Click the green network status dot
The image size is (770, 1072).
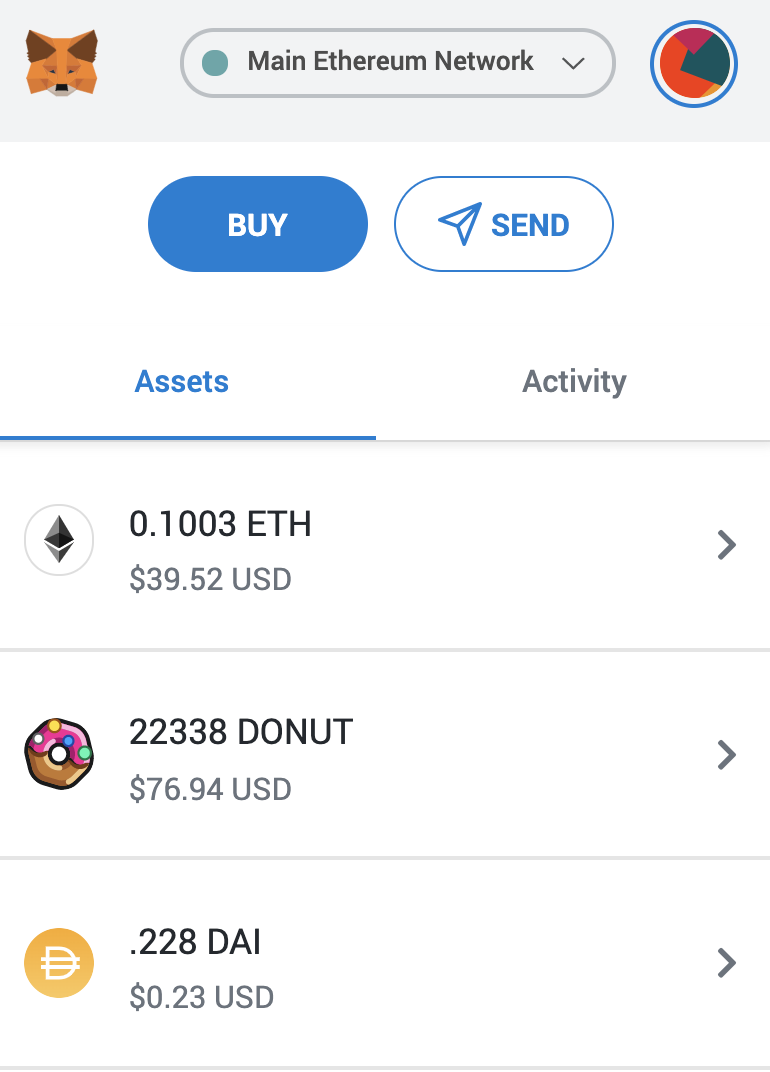pyautogui.click(x=215, y=63)
